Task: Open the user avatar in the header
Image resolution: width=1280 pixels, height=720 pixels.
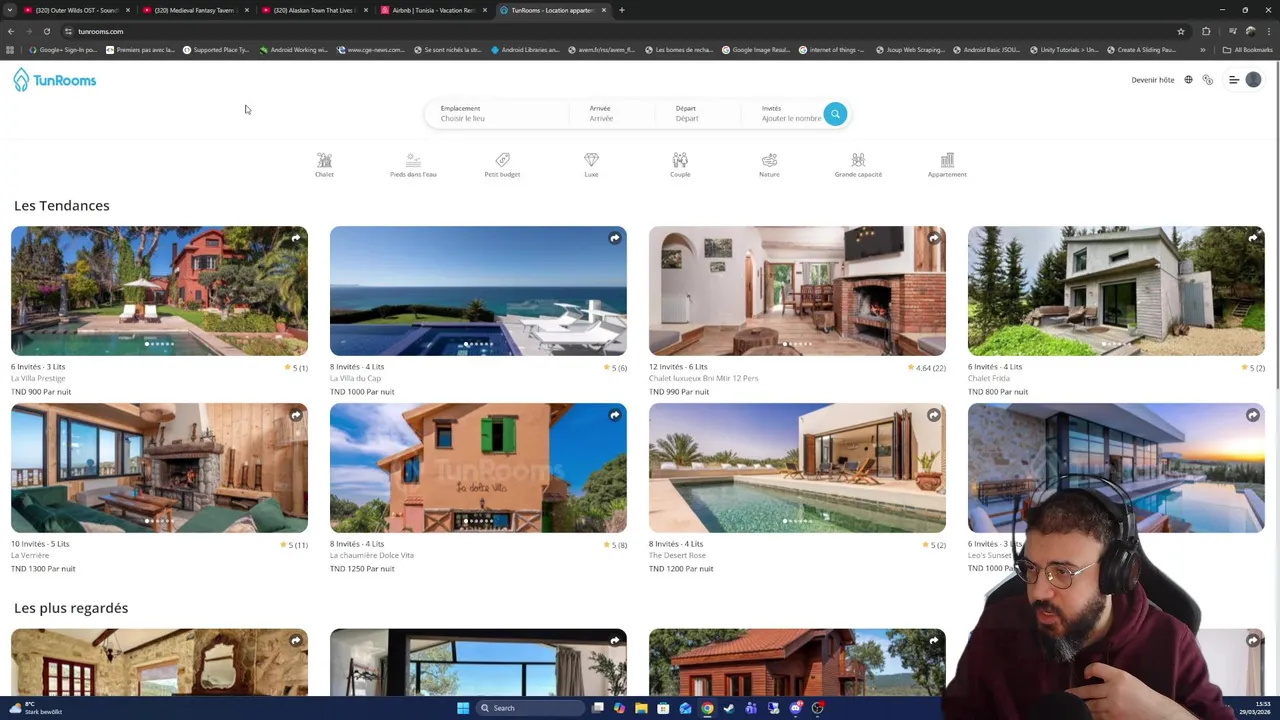Action: [1253, 80]
